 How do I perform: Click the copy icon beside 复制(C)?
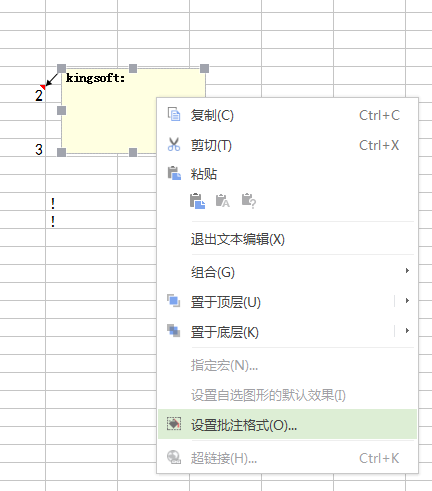(x=174, y=114)
